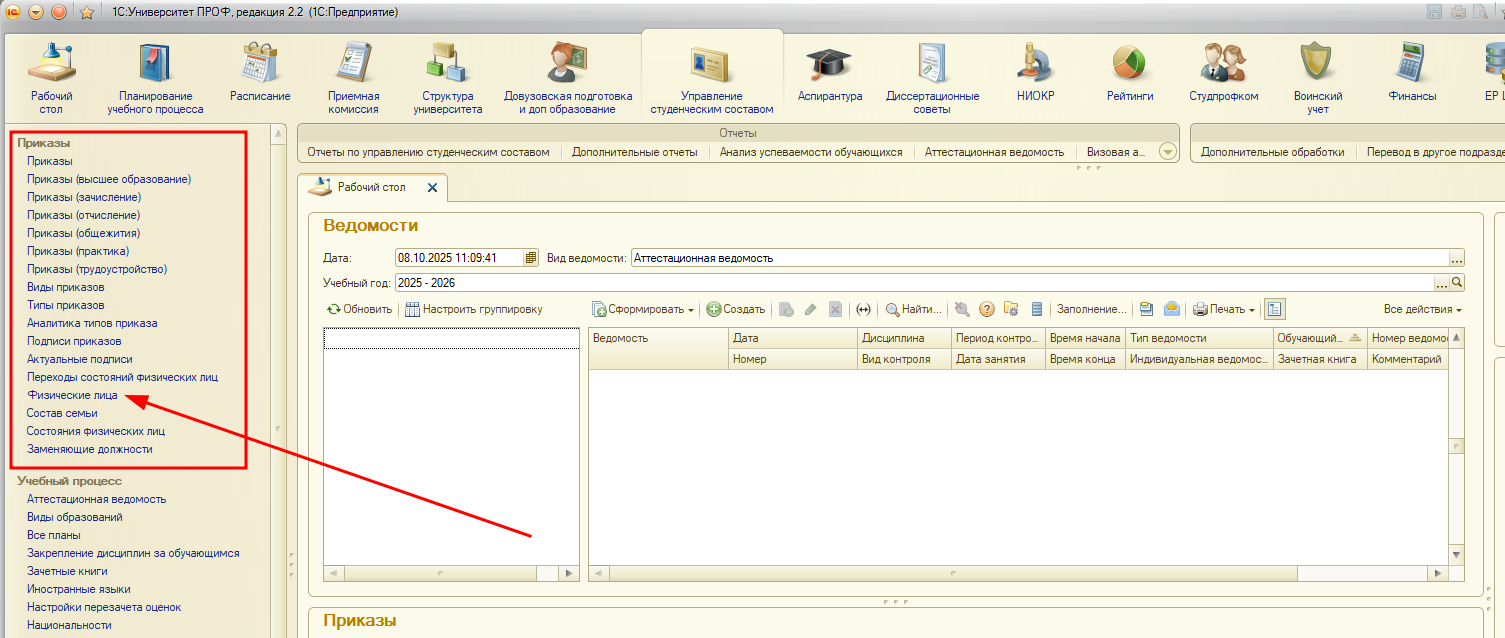Open the Все действия dropdown
This screenshot has height=638, width=1505.
(x=1422, y=310)
